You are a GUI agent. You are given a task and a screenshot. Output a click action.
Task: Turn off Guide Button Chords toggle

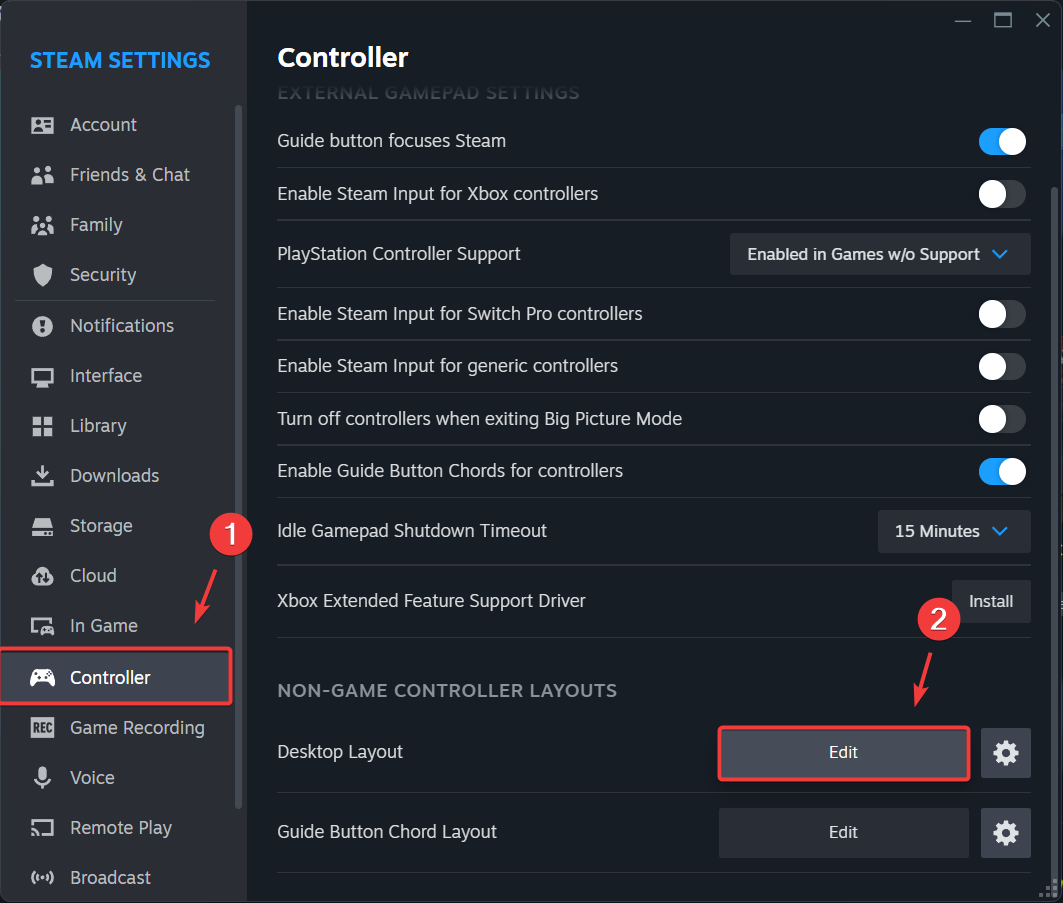tap(1002, 471)
